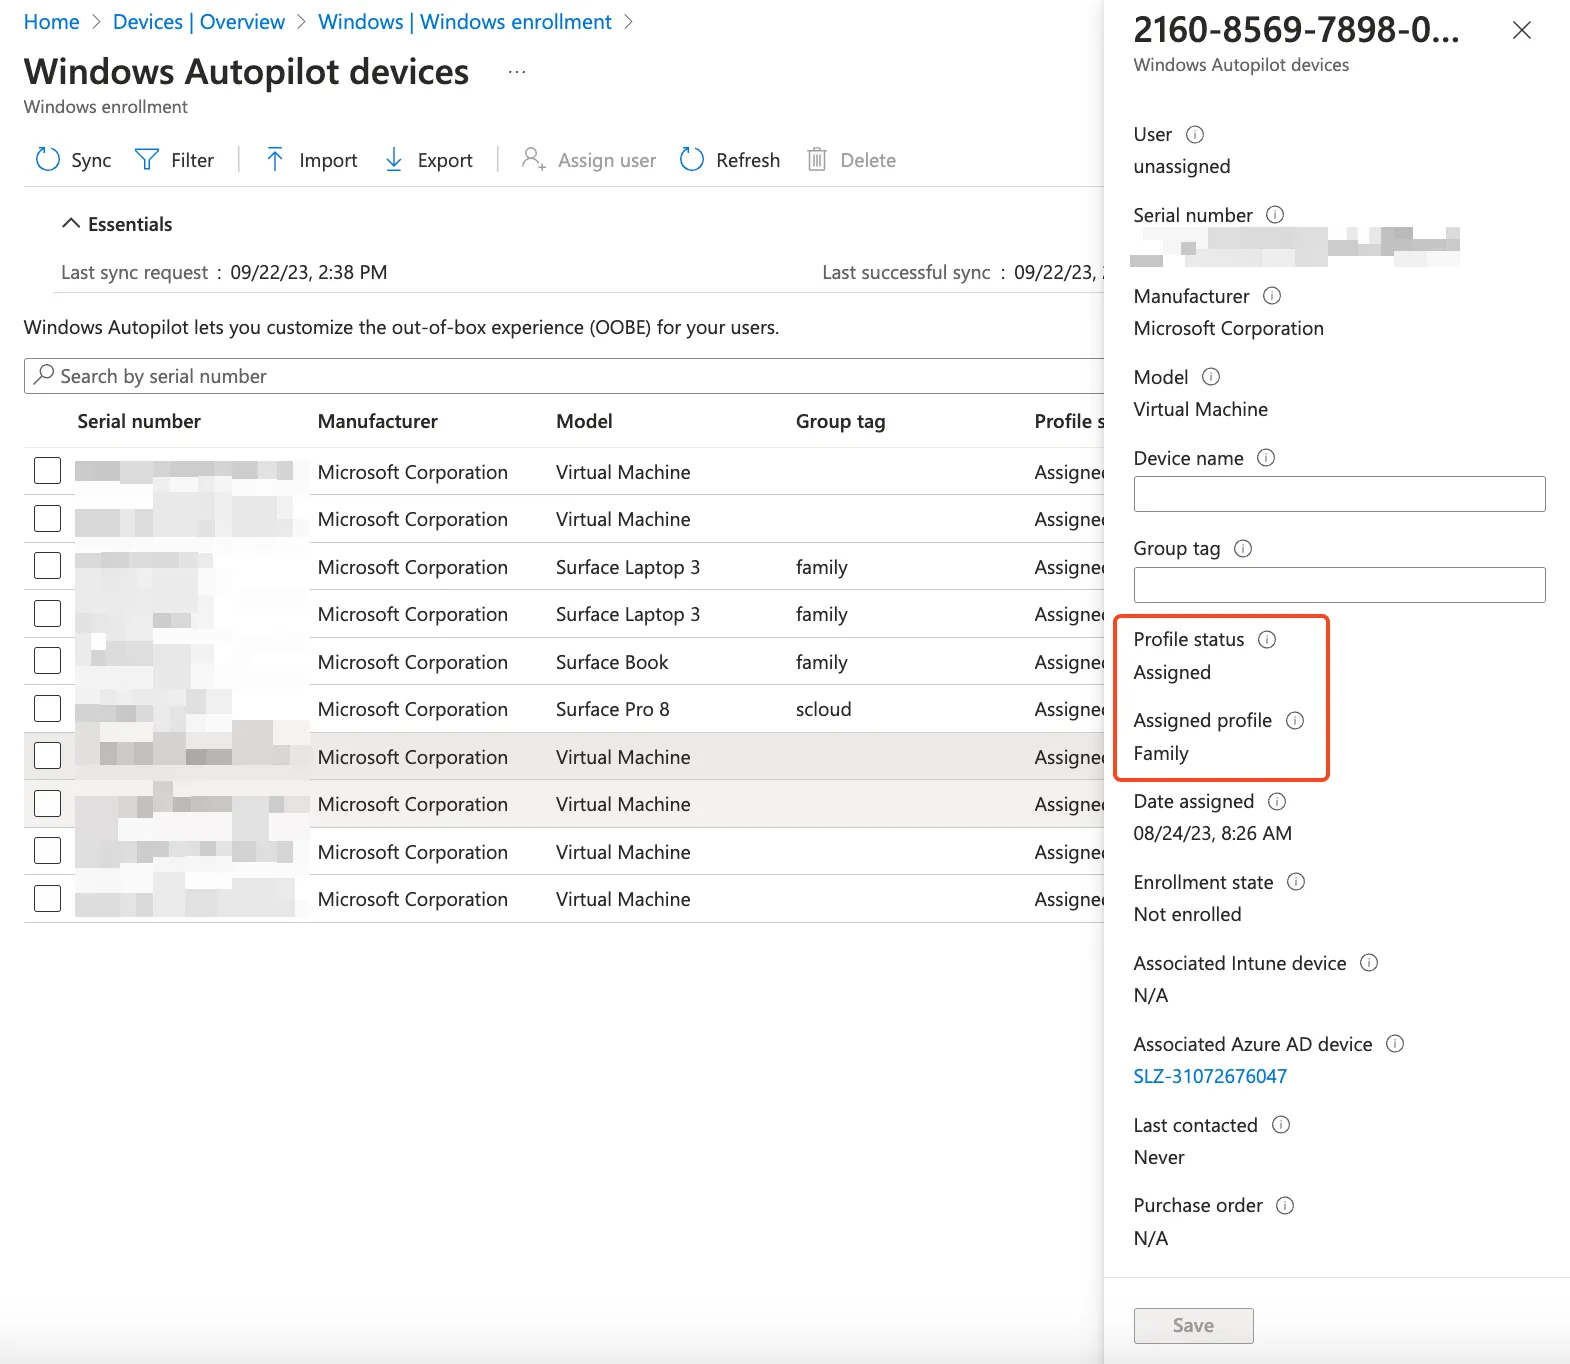Show info tooltip for Group tag field
Viewport: 1570px width, 1364px height.
tap(1243, 548)
